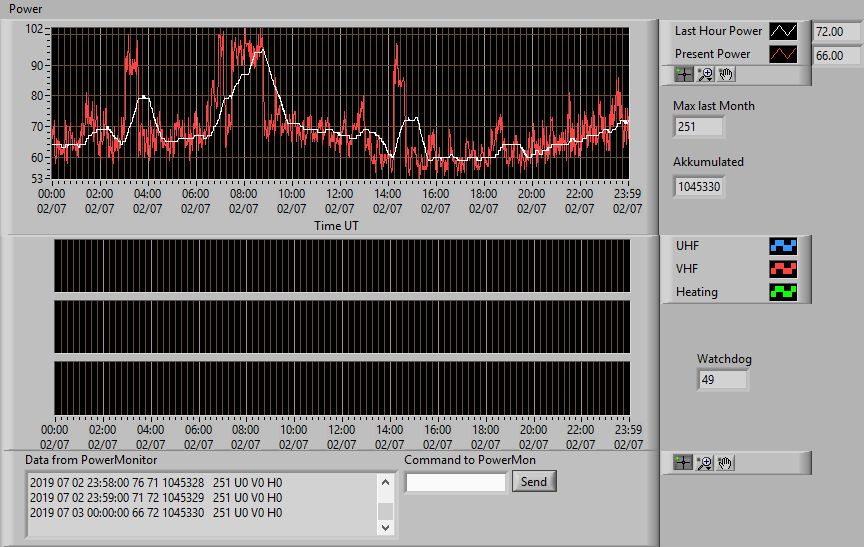Screen dimensions: 864x547
Task: Click the Last Hour Power 72.00 value box
Action: coord(836,31)
